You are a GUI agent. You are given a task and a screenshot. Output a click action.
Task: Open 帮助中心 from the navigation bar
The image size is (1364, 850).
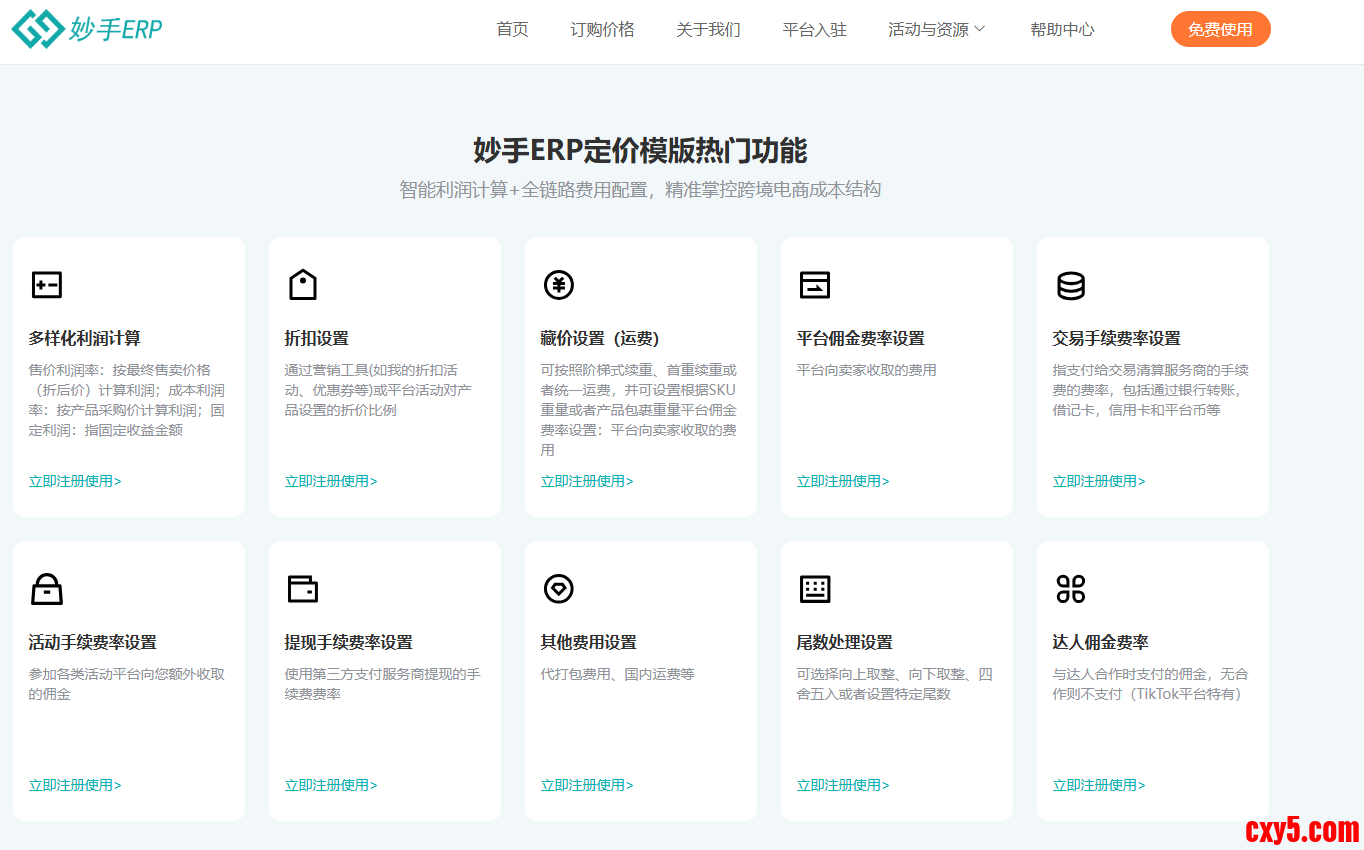1062,30
